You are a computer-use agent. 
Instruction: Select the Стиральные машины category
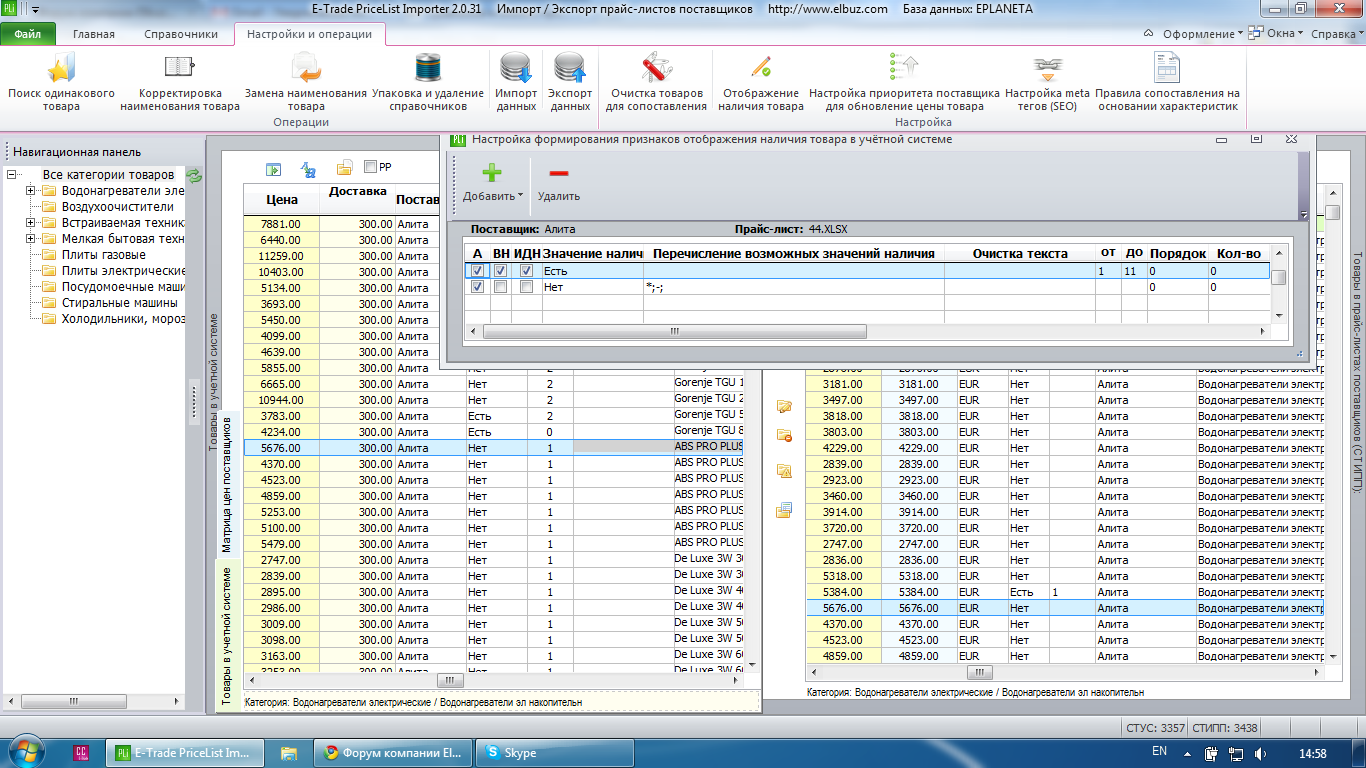[x=119, y=303]
